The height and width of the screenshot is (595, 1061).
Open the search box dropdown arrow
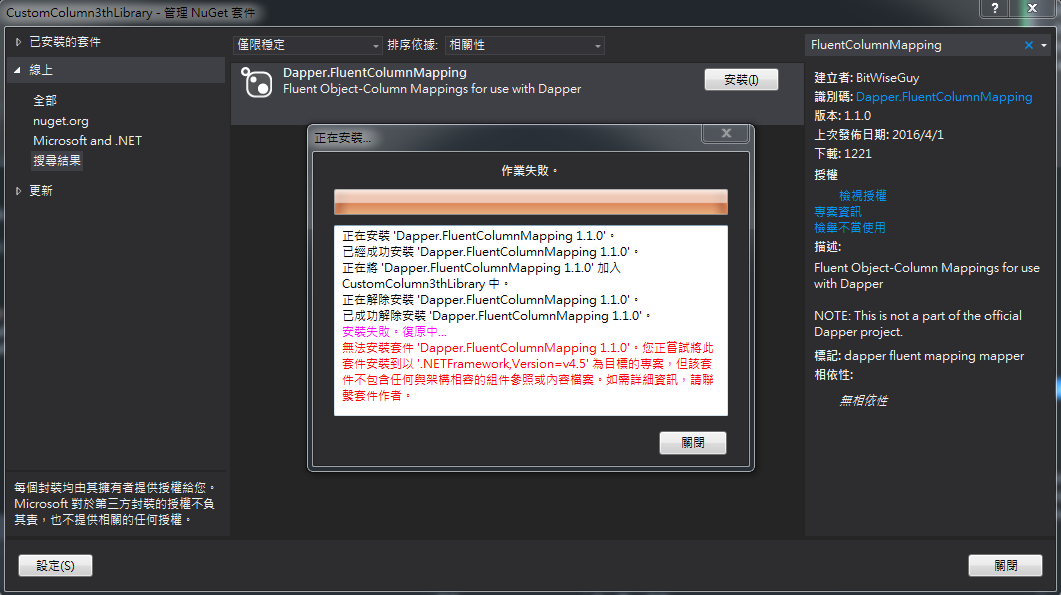click(x=1044, y=45)
